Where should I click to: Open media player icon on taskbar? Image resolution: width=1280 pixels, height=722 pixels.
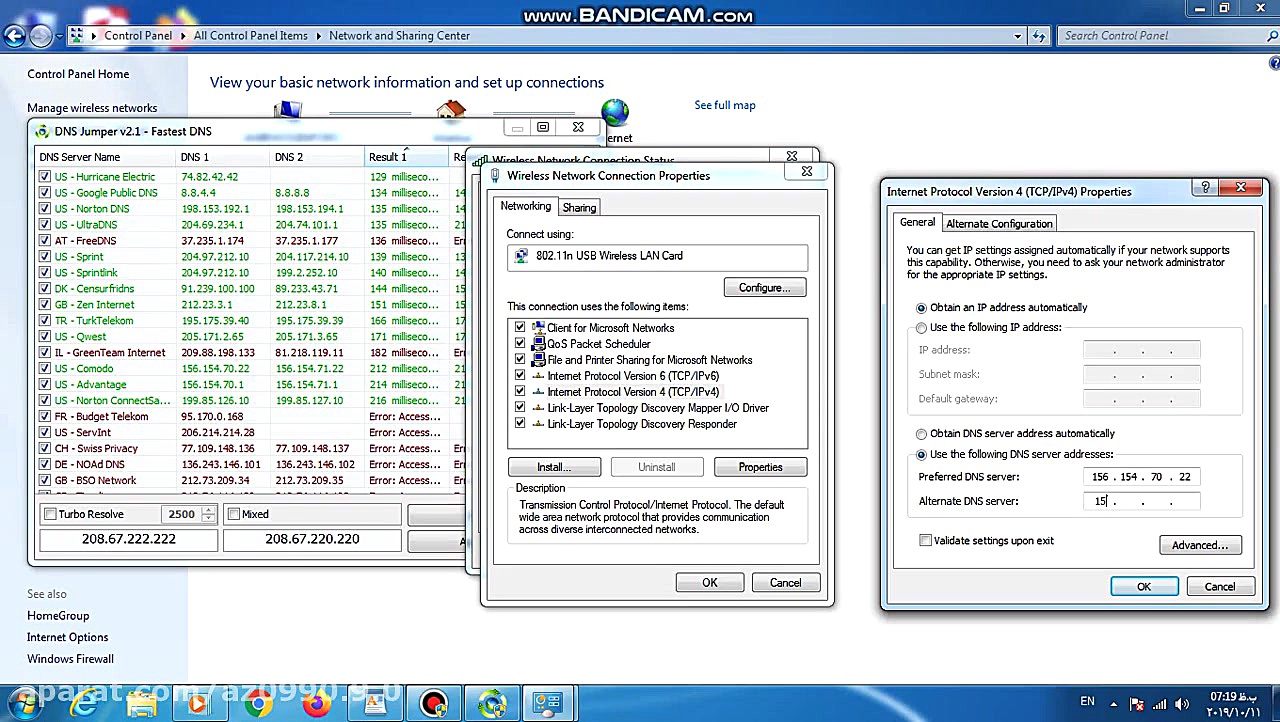pos(197,704)
